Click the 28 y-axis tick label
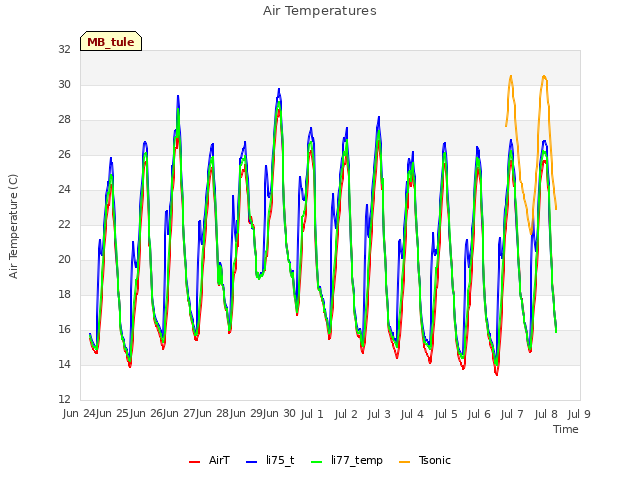The width and height of the screenshot is (640, 480). (64, 120)
